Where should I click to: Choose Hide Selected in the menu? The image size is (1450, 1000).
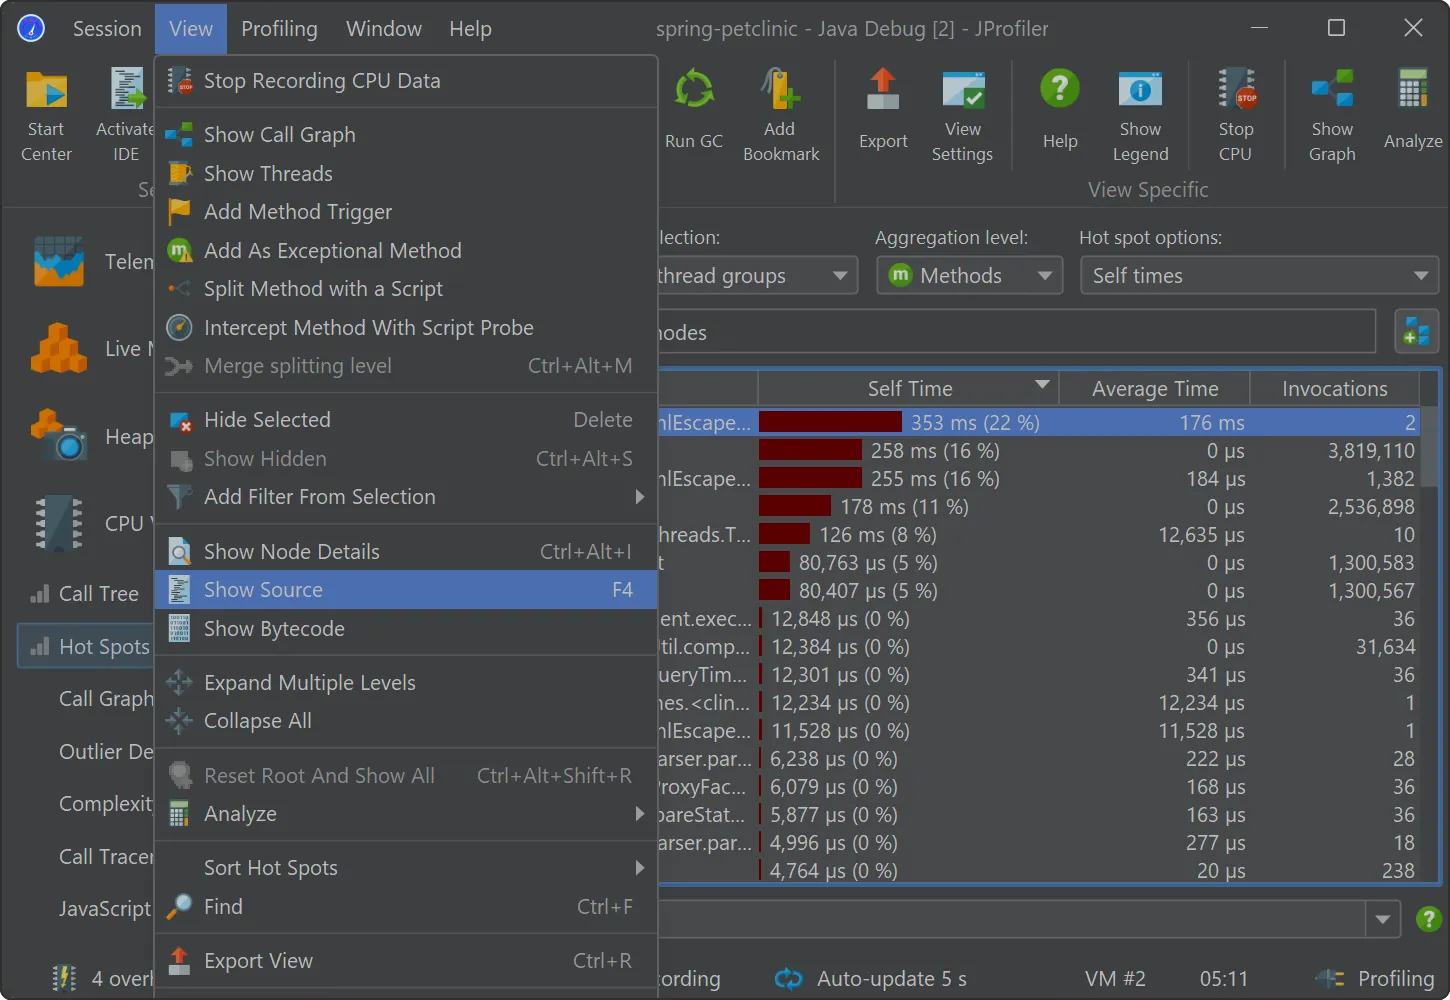[x=406, y=420]
